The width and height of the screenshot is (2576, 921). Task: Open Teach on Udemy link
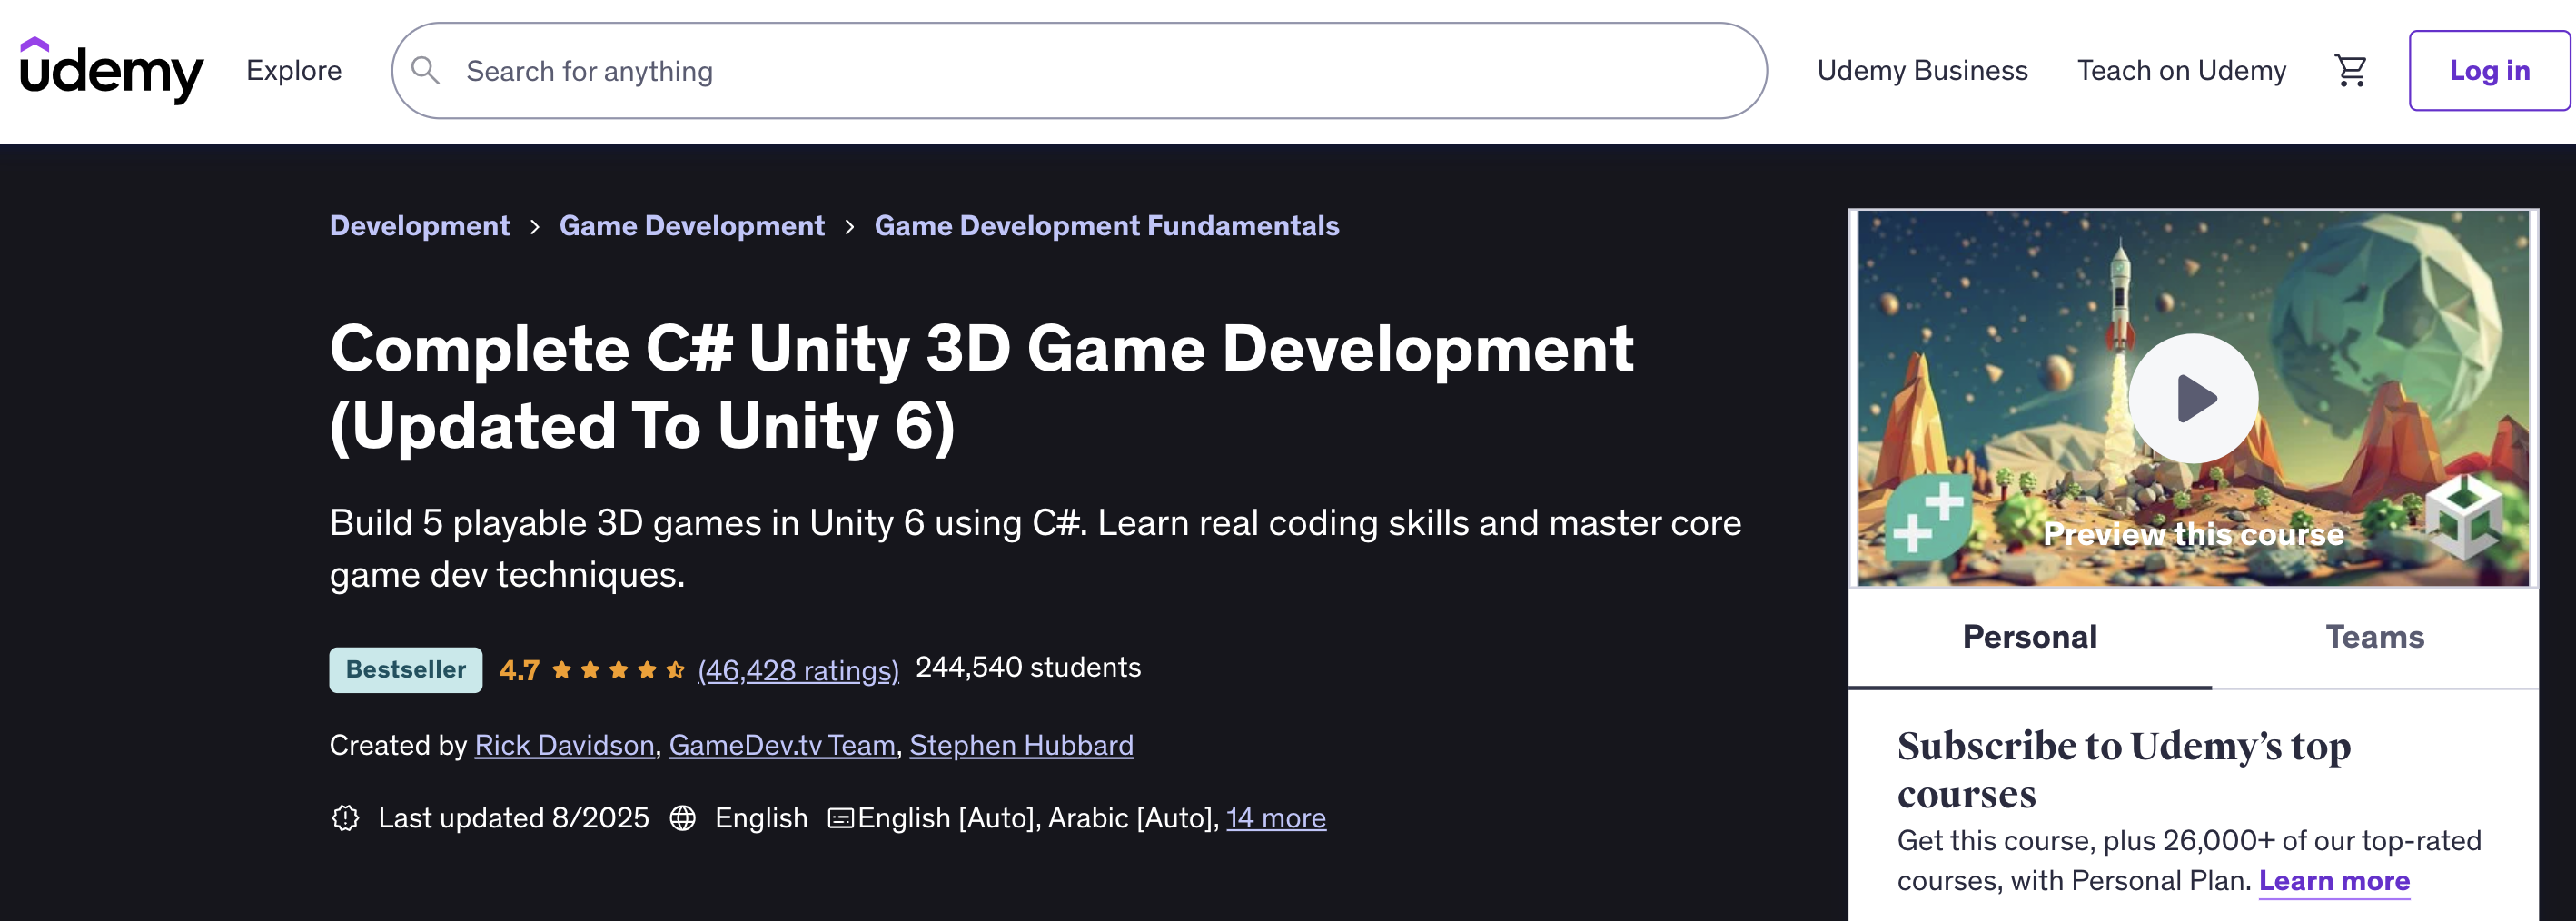click(x=2182, y=71)
